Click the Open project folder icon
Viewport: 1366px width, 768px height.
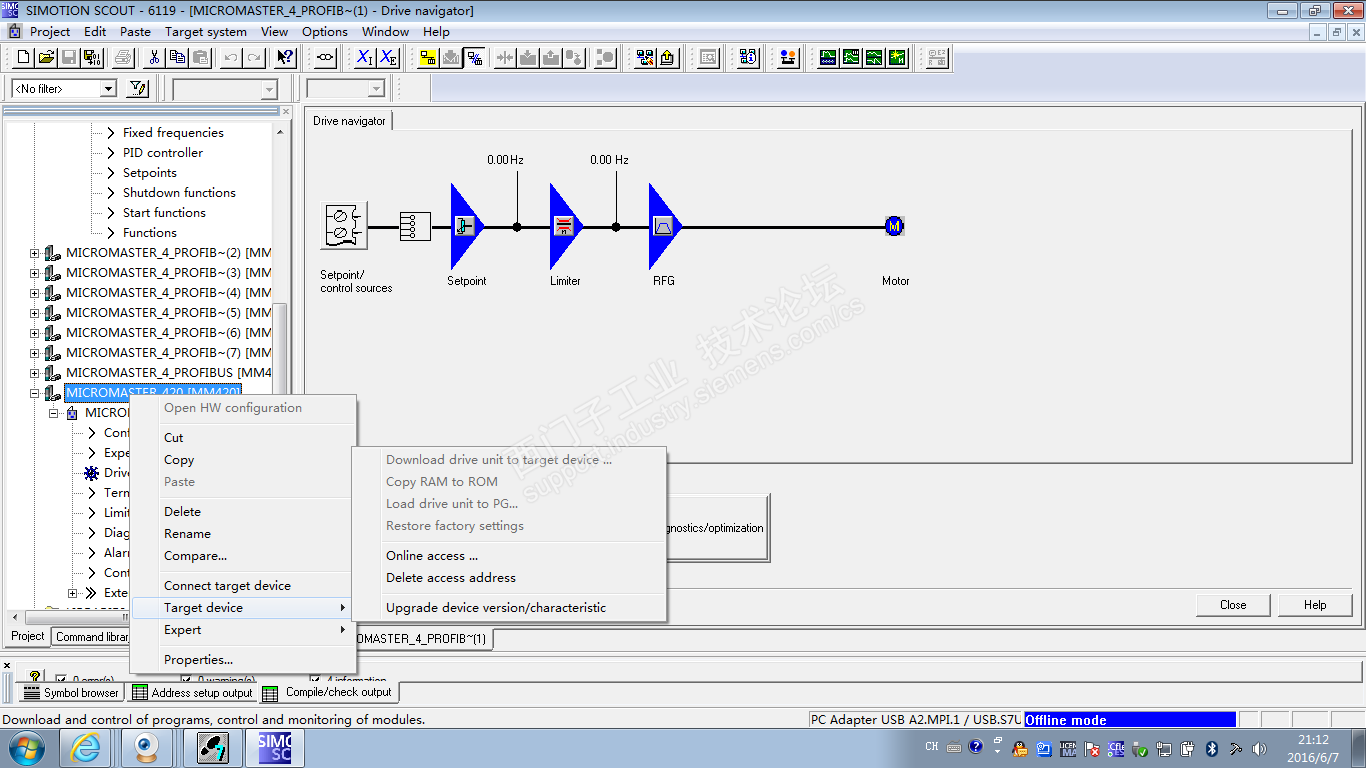pos(47,58)
